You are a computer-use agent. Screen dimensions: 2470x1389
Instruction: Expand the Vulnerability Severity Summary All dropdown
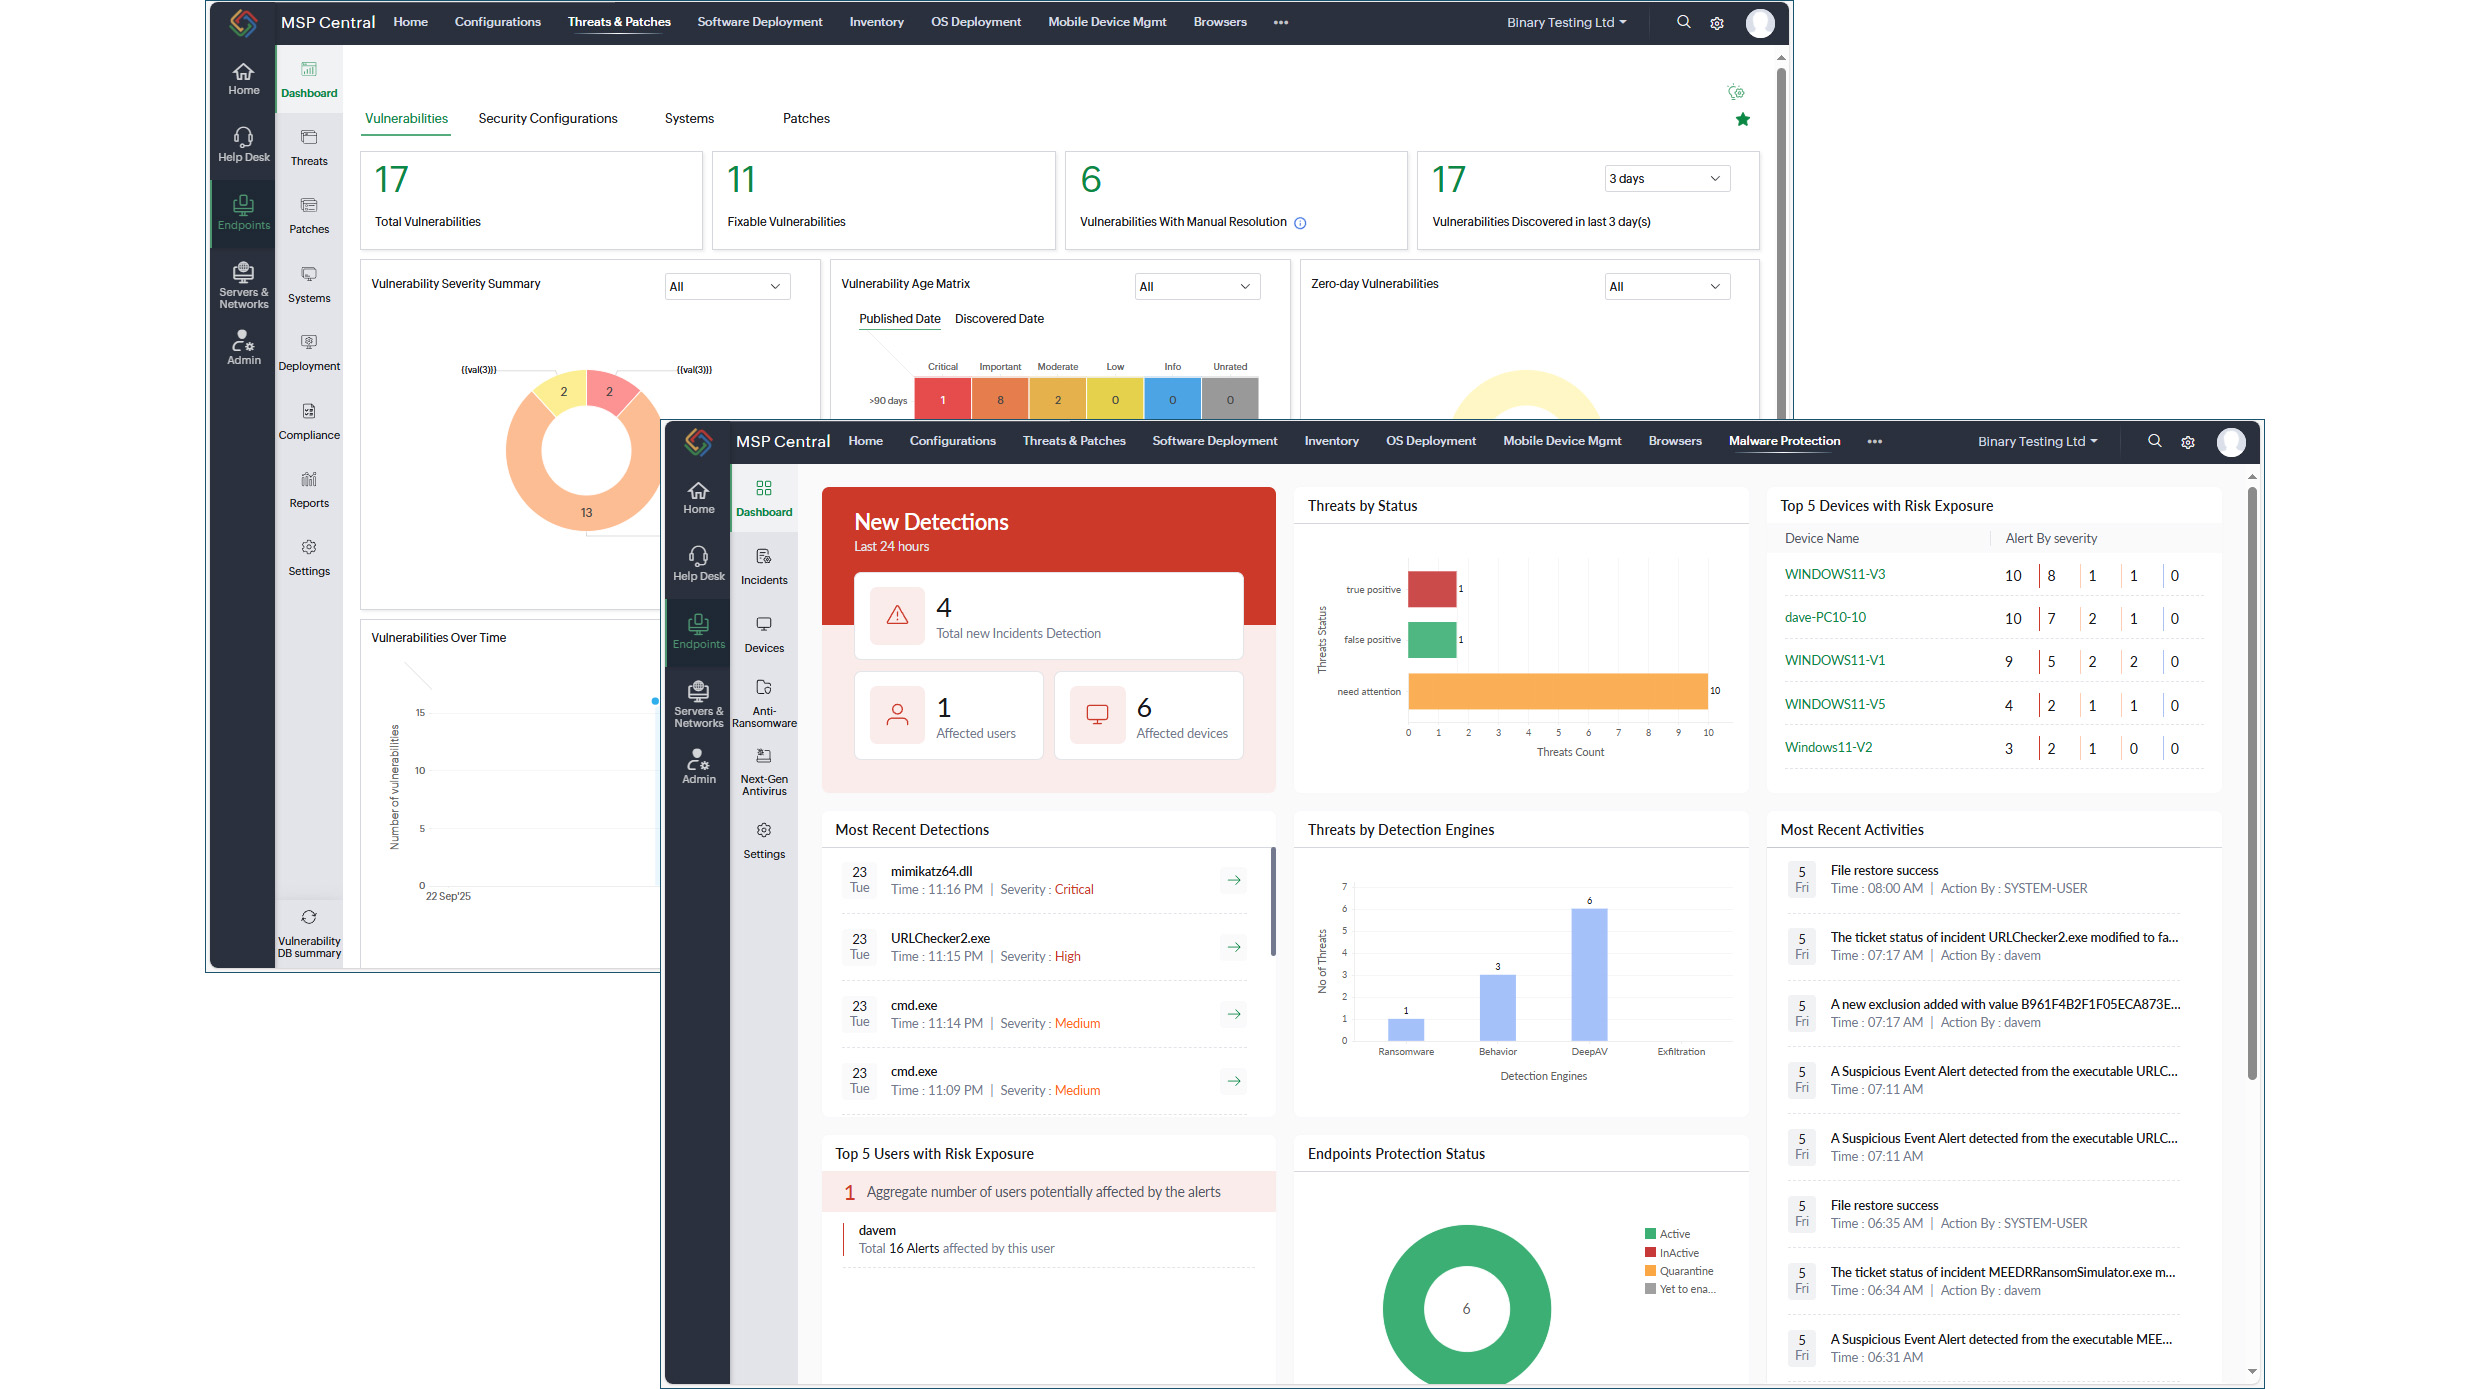[726, 287]
